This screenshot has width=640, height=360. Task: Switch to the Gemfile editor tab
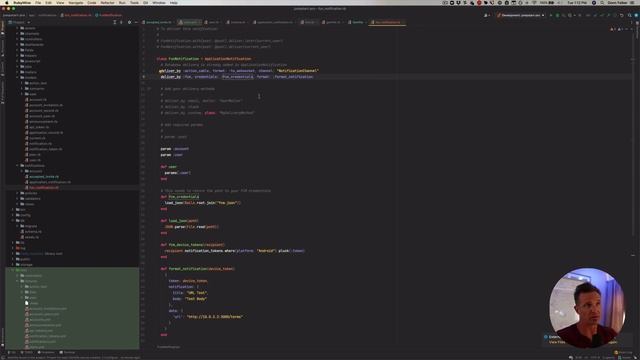358,22
